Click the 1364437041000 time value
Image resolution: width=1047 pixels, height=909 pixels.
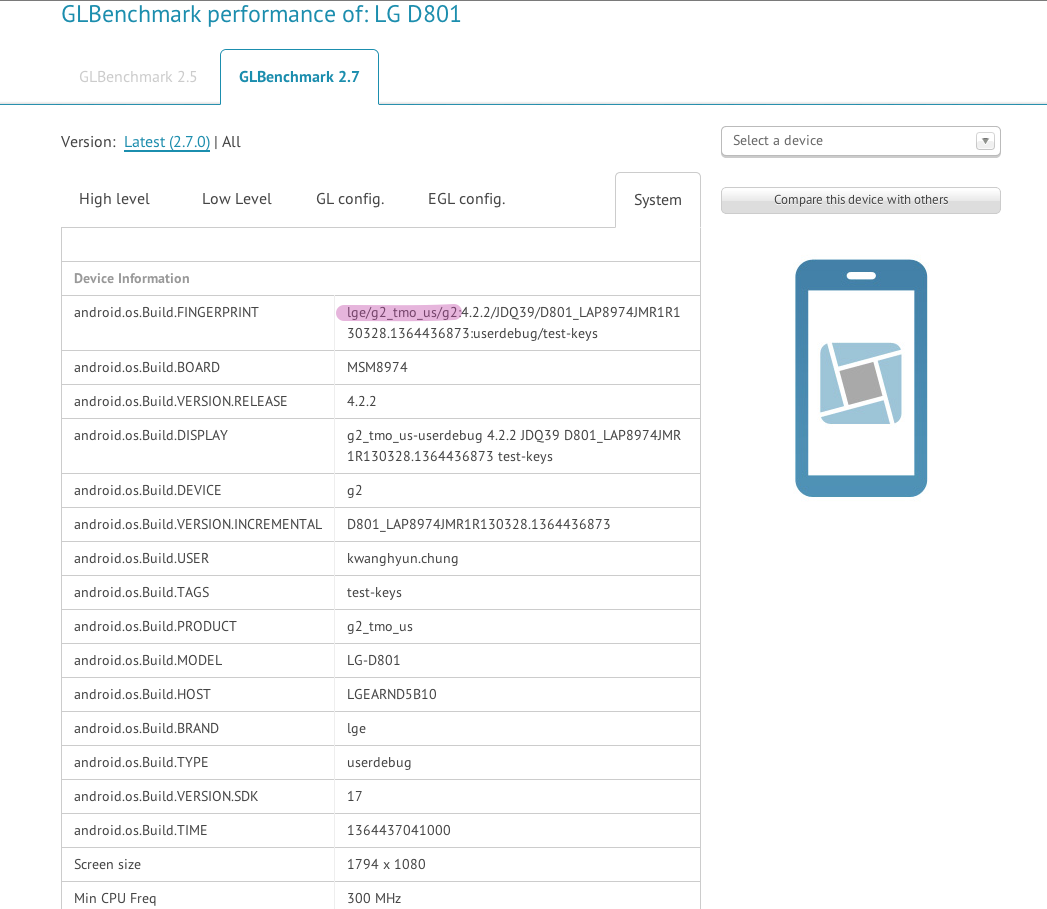click(x=399, y=831)
